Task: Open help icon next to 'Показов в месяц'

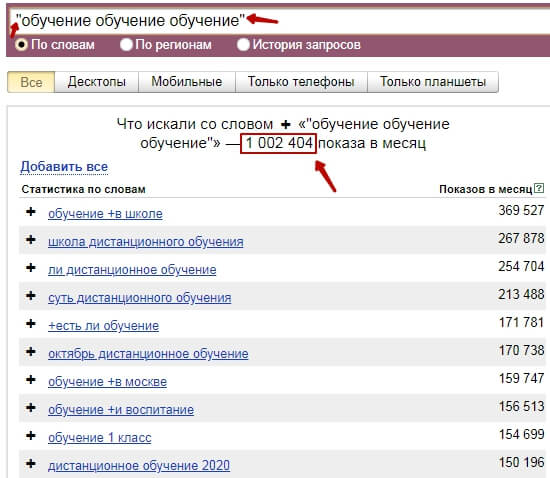Action: [539, 188]
